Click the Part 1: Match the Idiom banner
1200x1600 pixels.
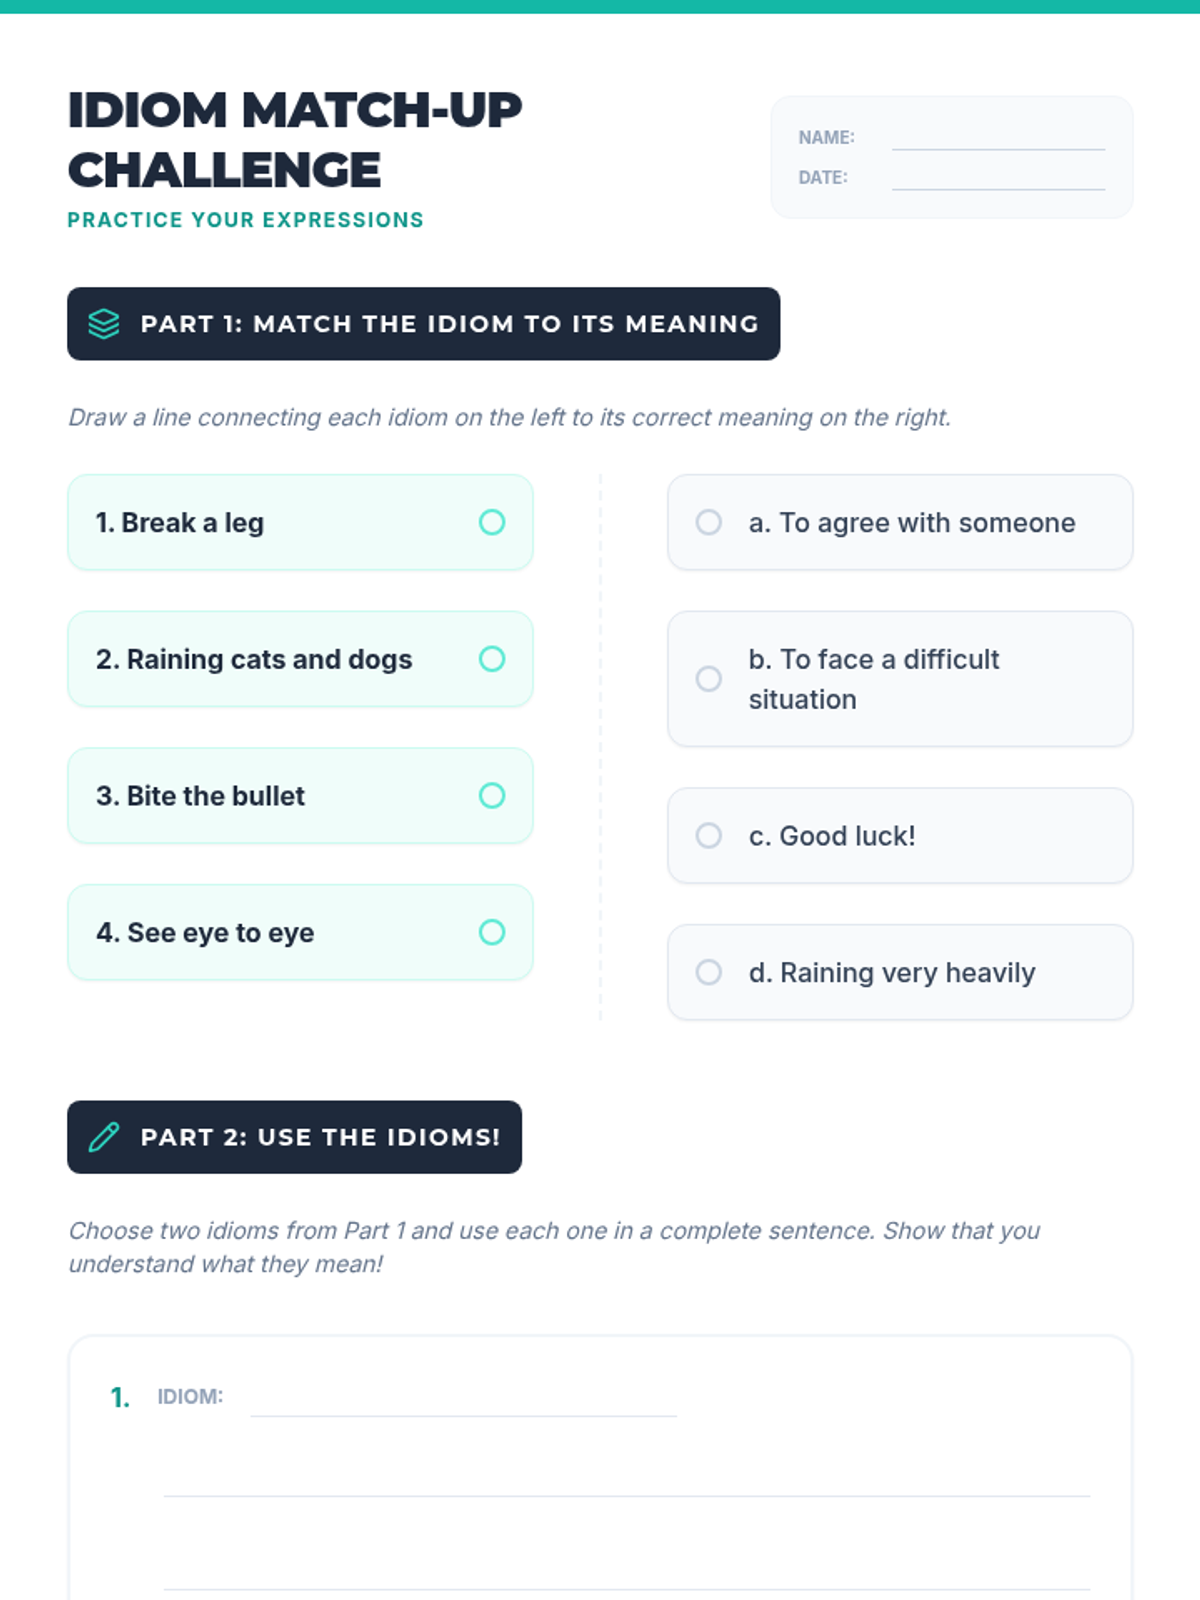pos(424,324)
